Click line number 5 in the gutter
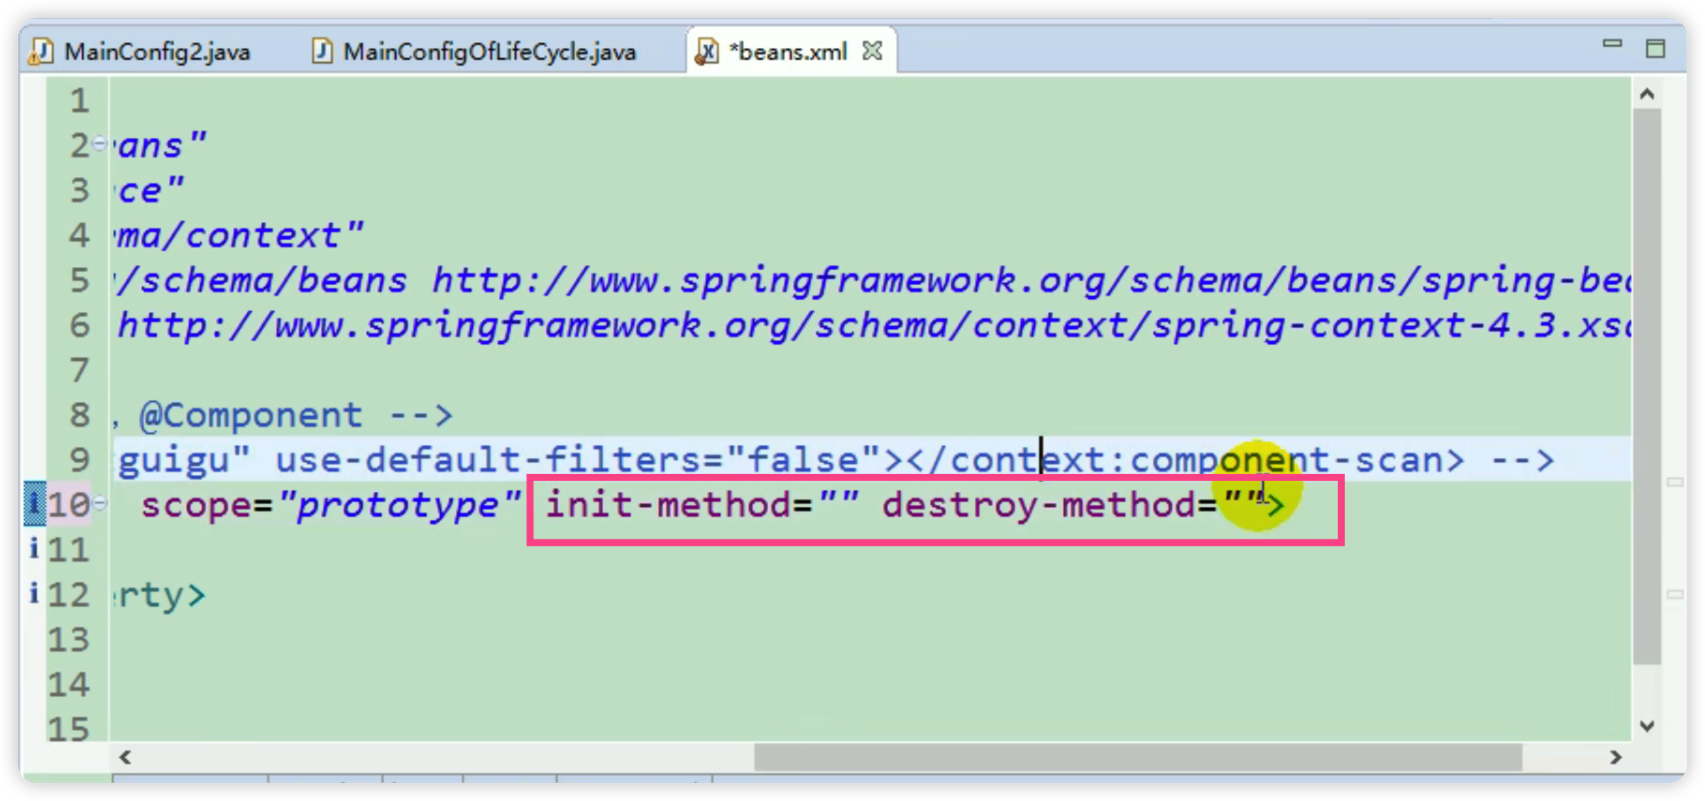 click(x=79, y=280)
